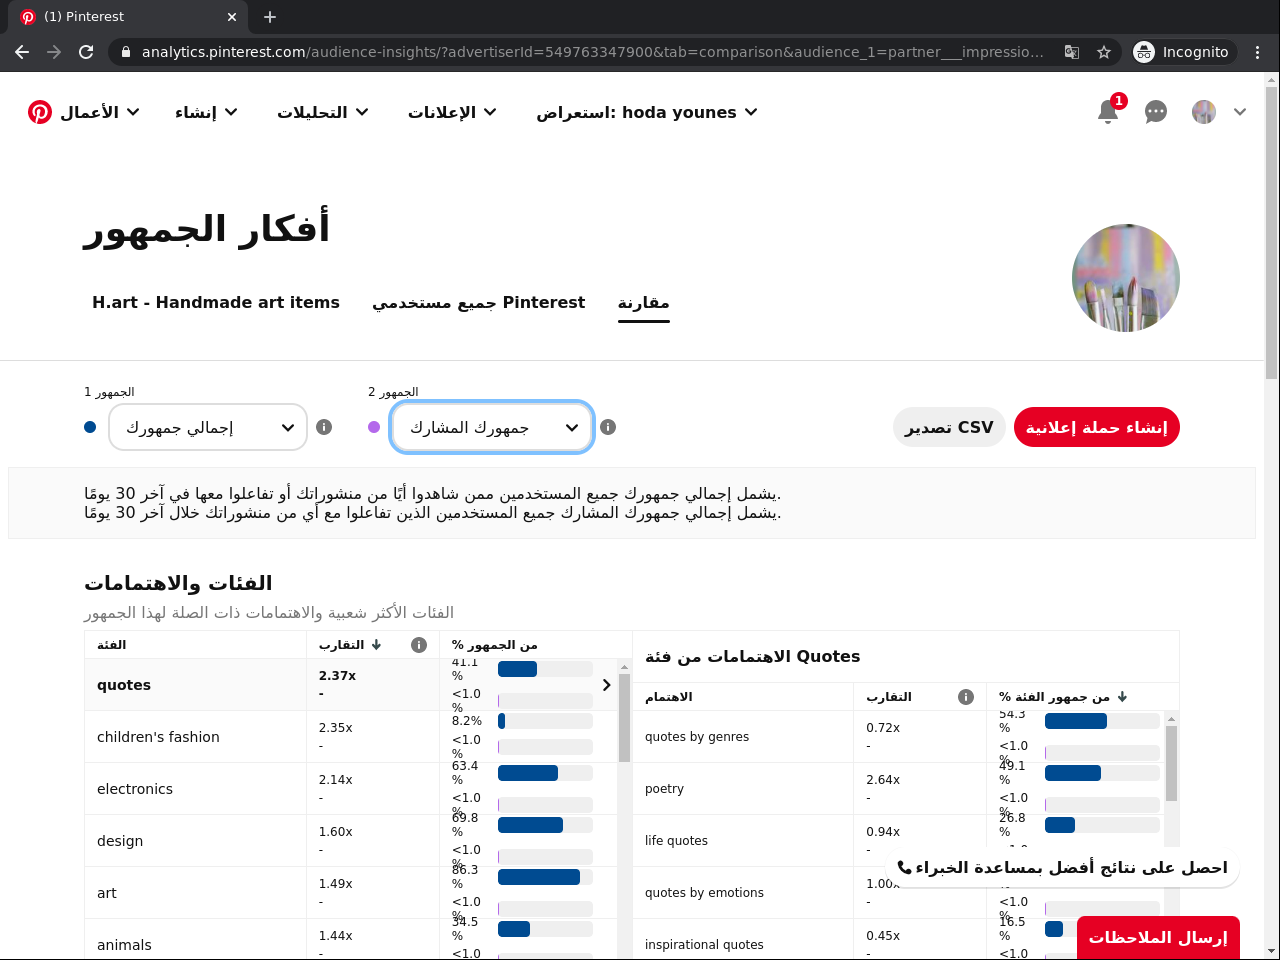
Task: Open the التحليلات dropdown menu
Action: click(323, 112)
